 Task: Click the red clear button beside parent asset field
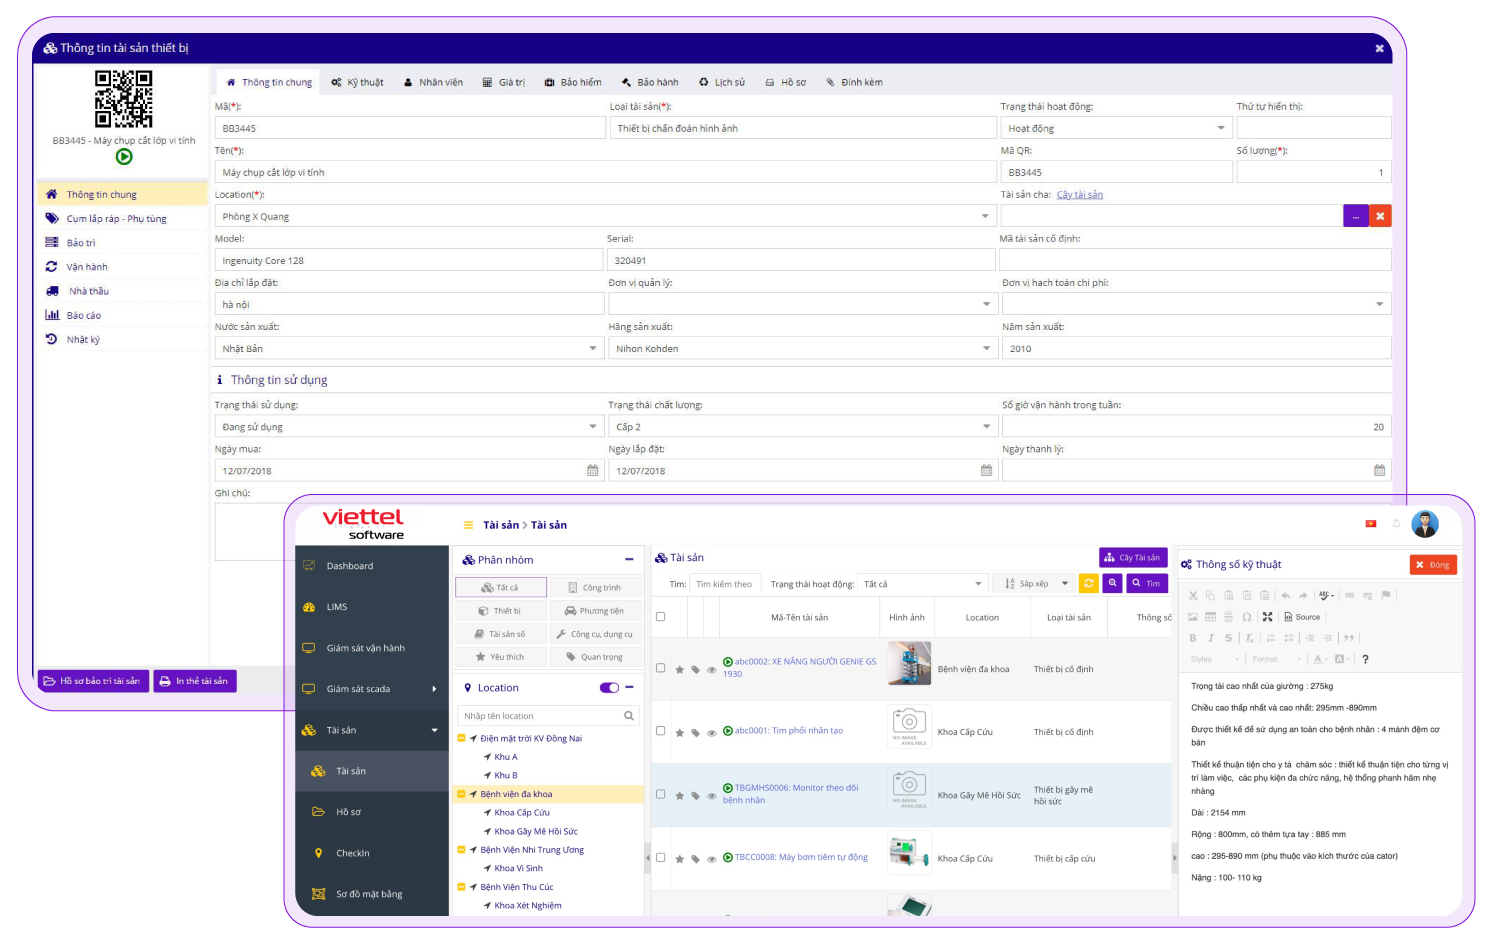point(1380,216)
